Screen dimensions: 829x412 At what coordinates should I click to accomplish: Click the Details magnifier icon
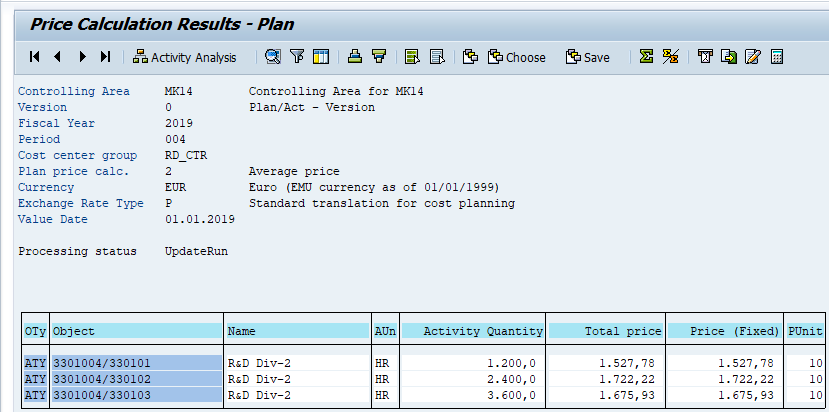[272, 57]
